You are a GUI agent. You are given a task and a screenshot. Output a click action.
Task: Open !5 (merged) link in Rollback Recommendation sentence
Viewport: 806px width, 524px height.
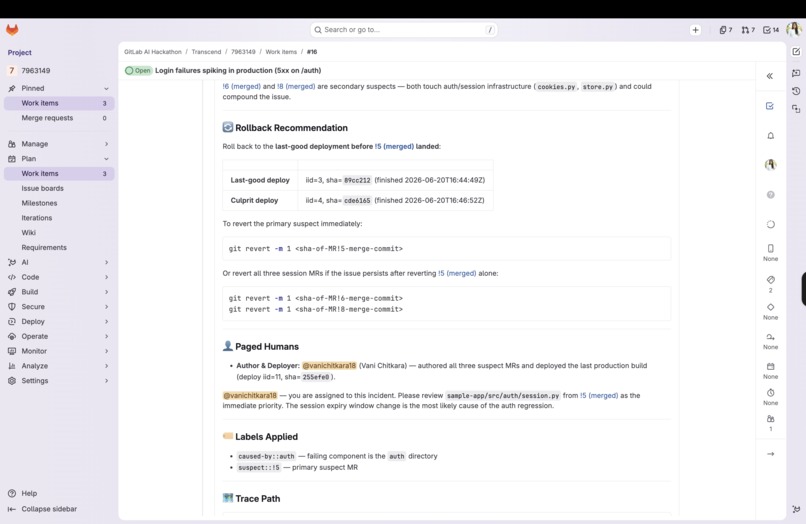[394, 147]
